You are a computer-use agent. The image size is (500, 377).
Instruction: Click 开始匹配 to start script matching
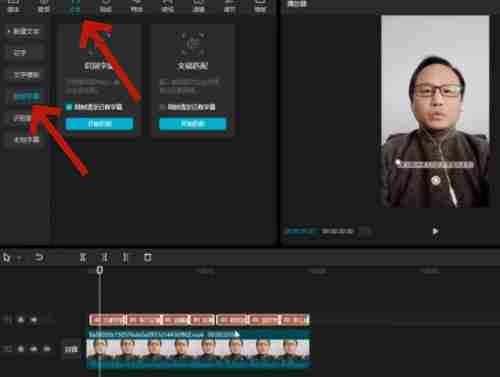tap(193, 124)
